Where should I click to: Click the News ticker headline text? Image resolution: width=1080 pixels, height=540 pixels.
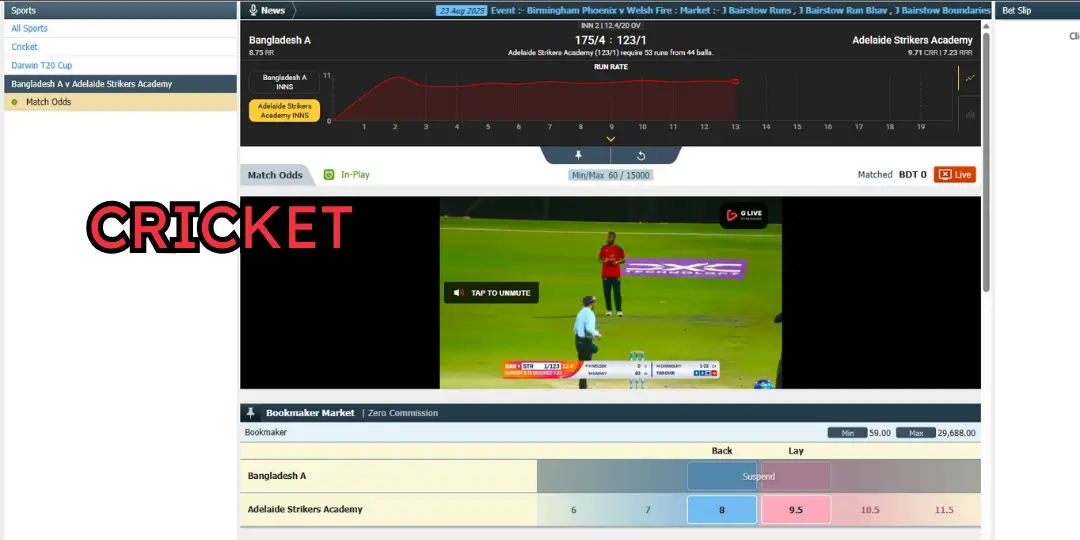(740, 10)
